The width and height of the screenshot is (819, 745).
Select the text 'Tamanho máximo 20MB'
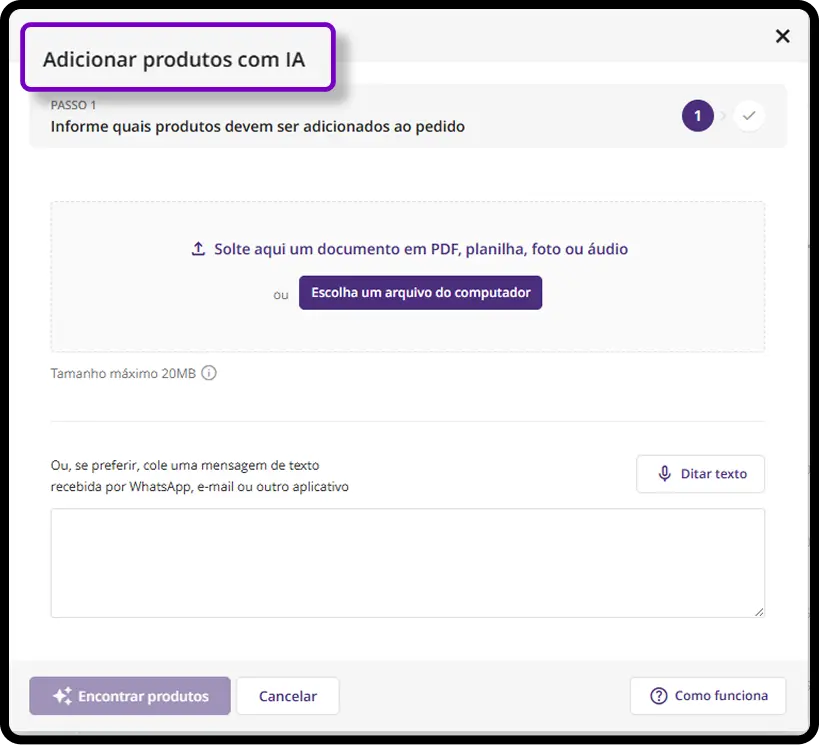point(123,373)
